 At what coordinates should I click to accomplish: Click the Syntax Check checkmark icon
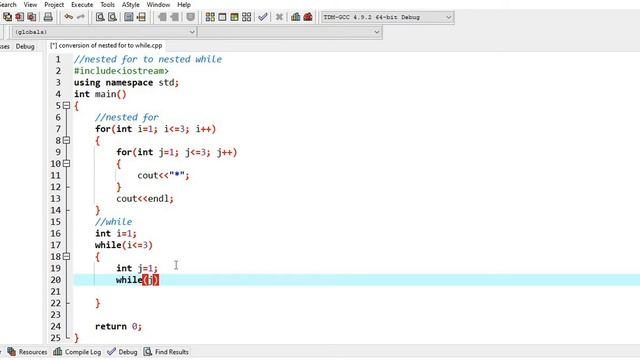pyautogui.click(x=263, y=17)
